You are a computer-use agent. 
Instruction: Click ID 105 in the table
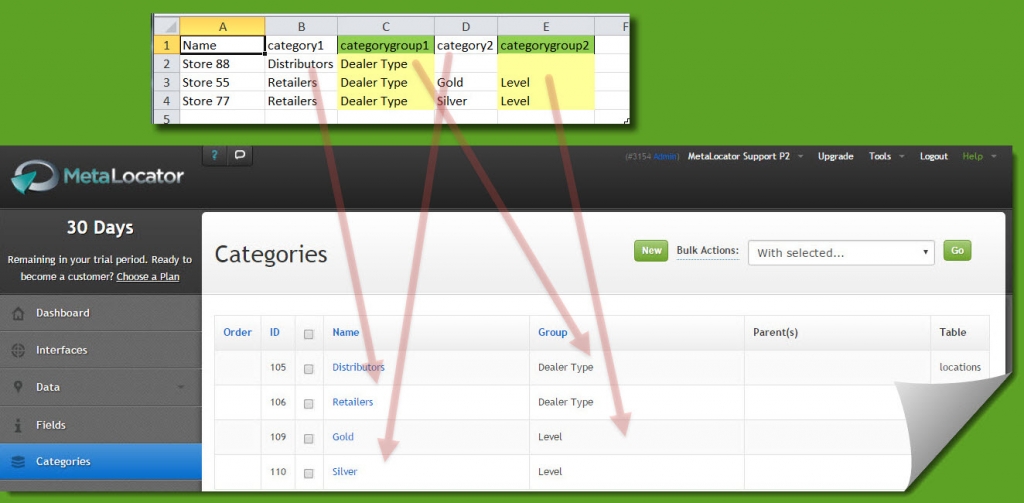point(278,367)
